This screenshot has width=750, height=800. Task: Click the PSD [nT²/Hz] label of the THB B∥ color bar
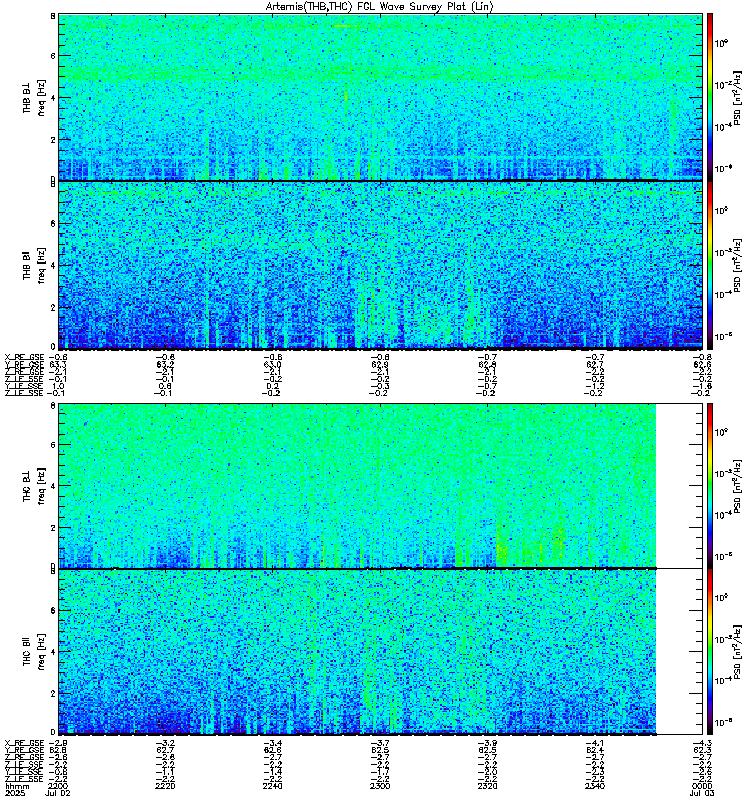(737, 265)
